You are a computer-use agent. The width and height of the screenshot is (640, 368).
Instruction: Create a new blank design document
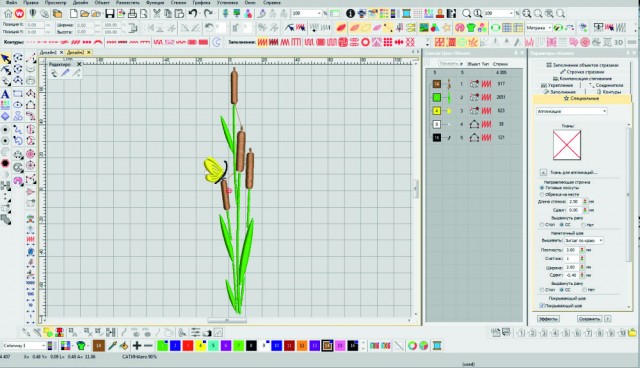[x=73, y=13]
